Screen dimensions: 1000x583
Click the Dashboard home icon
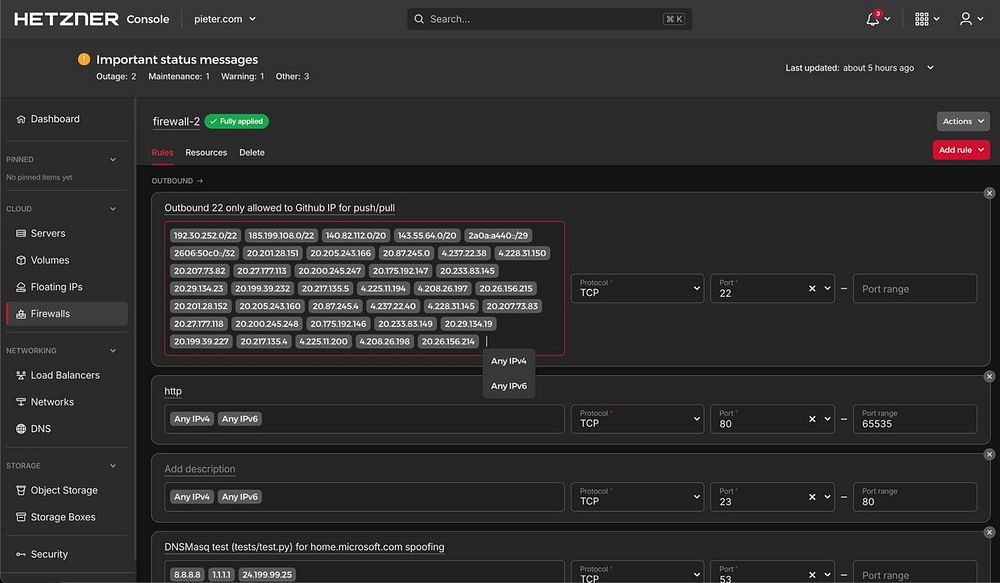coord(21,119)
